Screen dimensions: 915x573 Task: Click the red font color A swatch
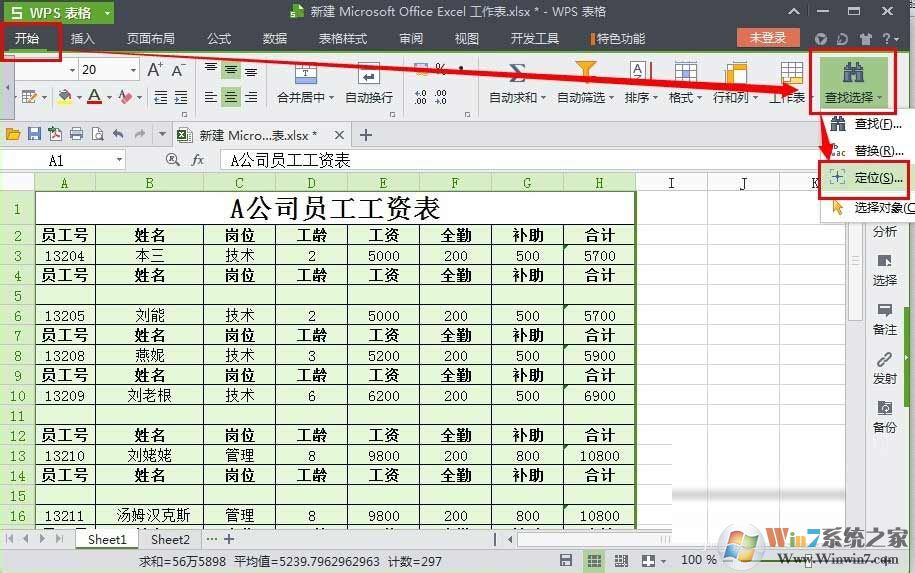click(94, 97)
